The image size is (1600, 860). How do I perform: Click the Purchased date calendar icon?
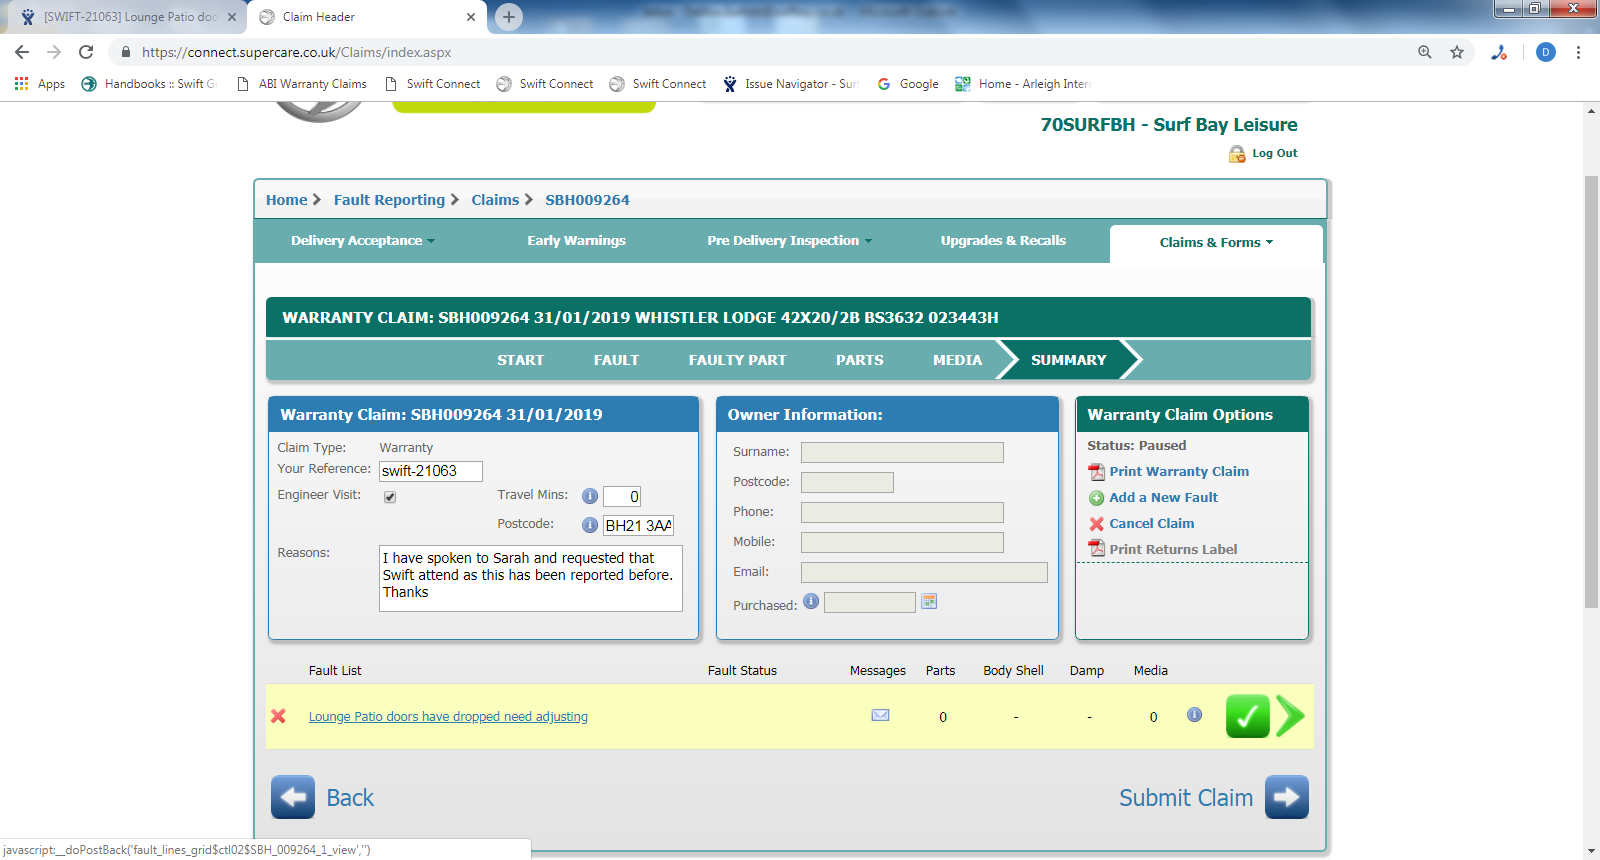point(929,602)
